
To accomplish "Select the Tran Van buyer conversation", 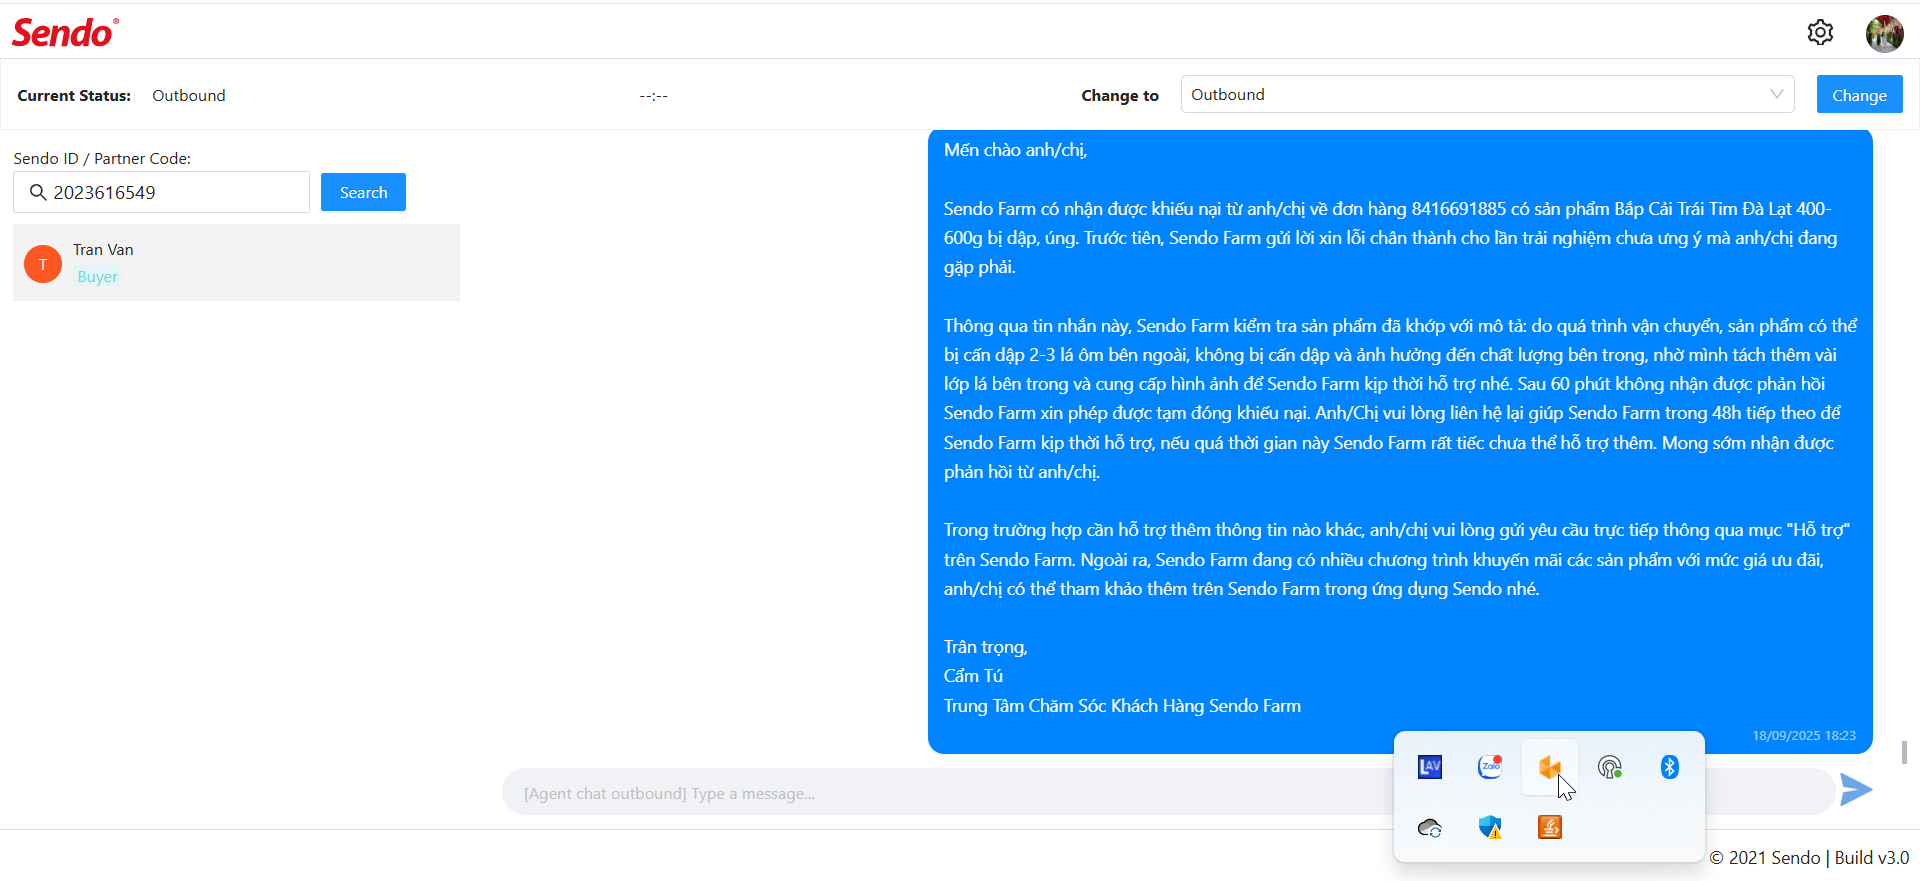I will (236, 262).
